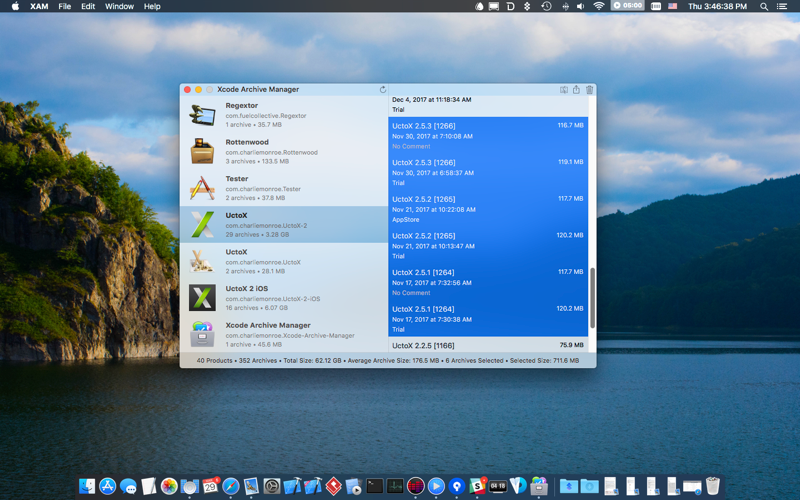This screenshot has width=800, height=500.
Task: Open Finder from the dock
Action: [x=87, y=486]
